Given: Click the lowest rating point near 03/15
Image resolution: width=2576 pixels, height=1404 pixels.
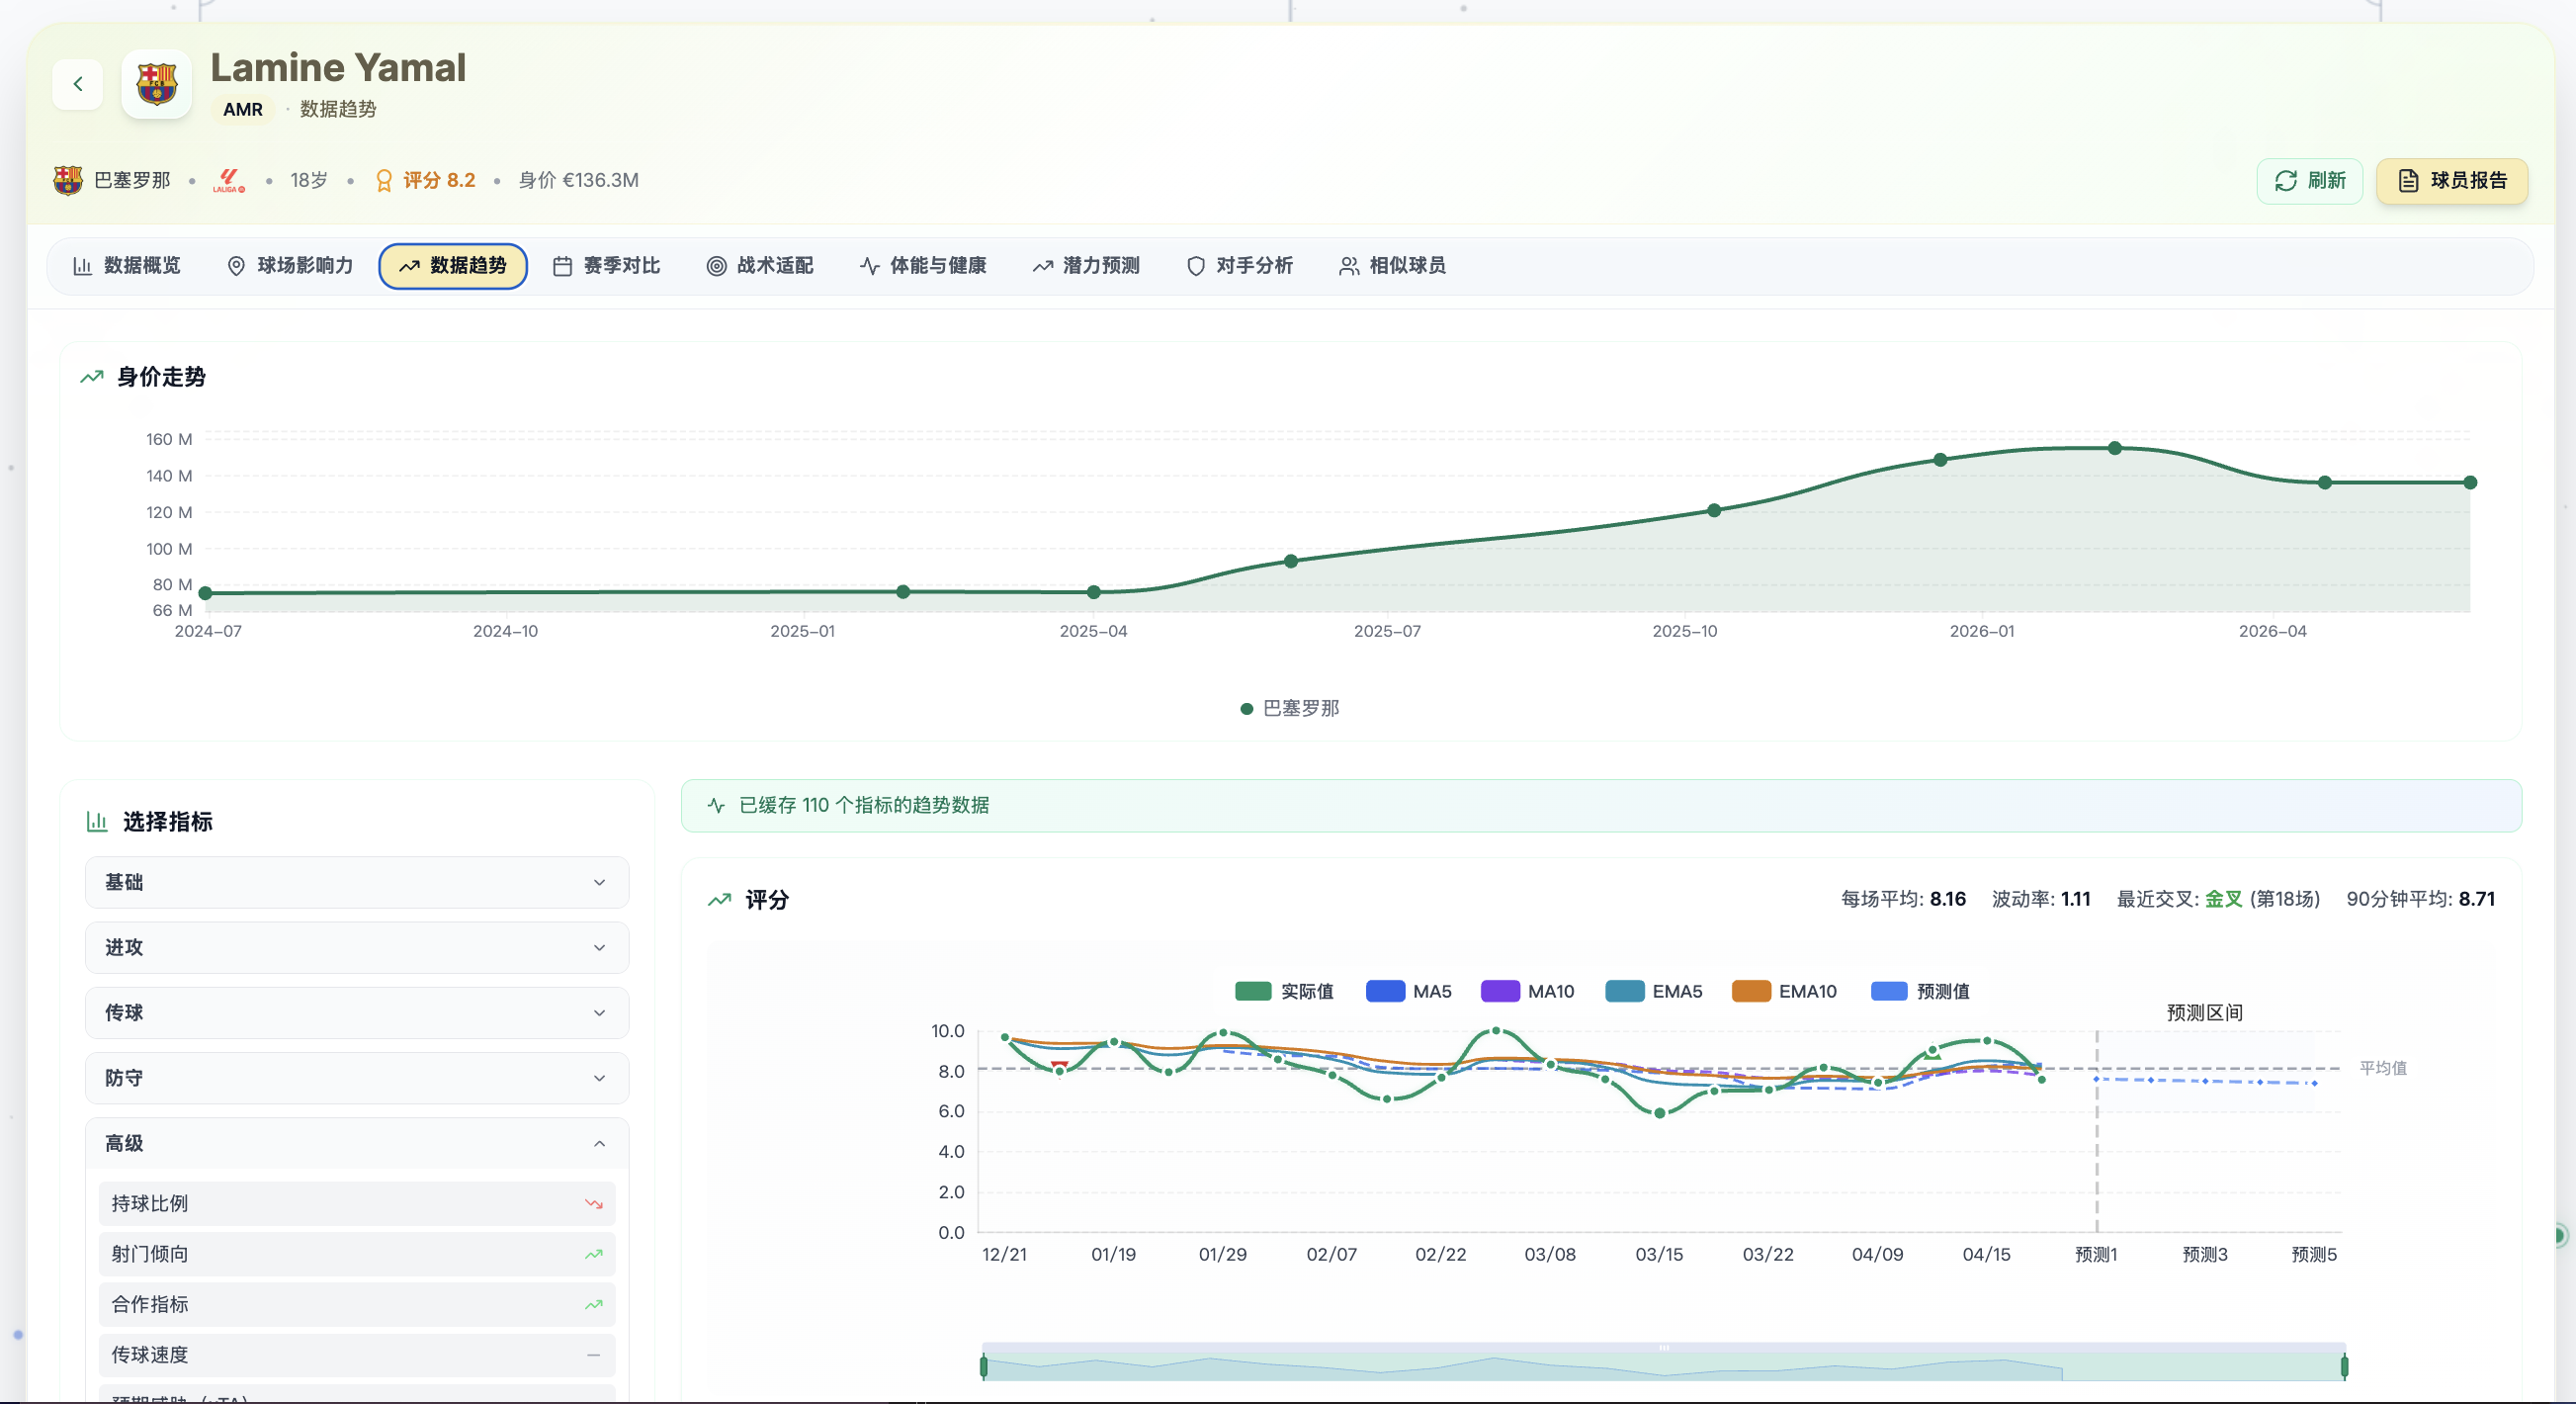Looking at the screenshot, I should coord(1659,1113).
